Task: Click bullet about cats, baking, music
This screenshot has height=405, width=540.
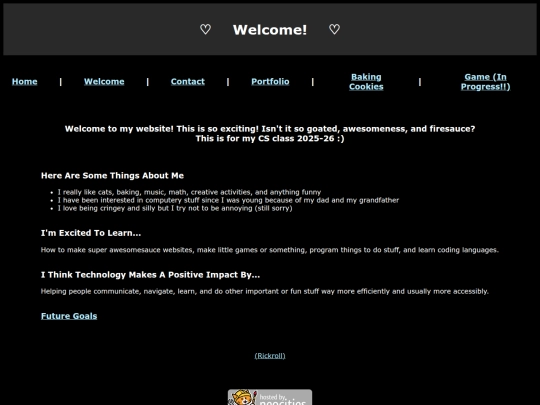Action: click(x=189, y=192)
